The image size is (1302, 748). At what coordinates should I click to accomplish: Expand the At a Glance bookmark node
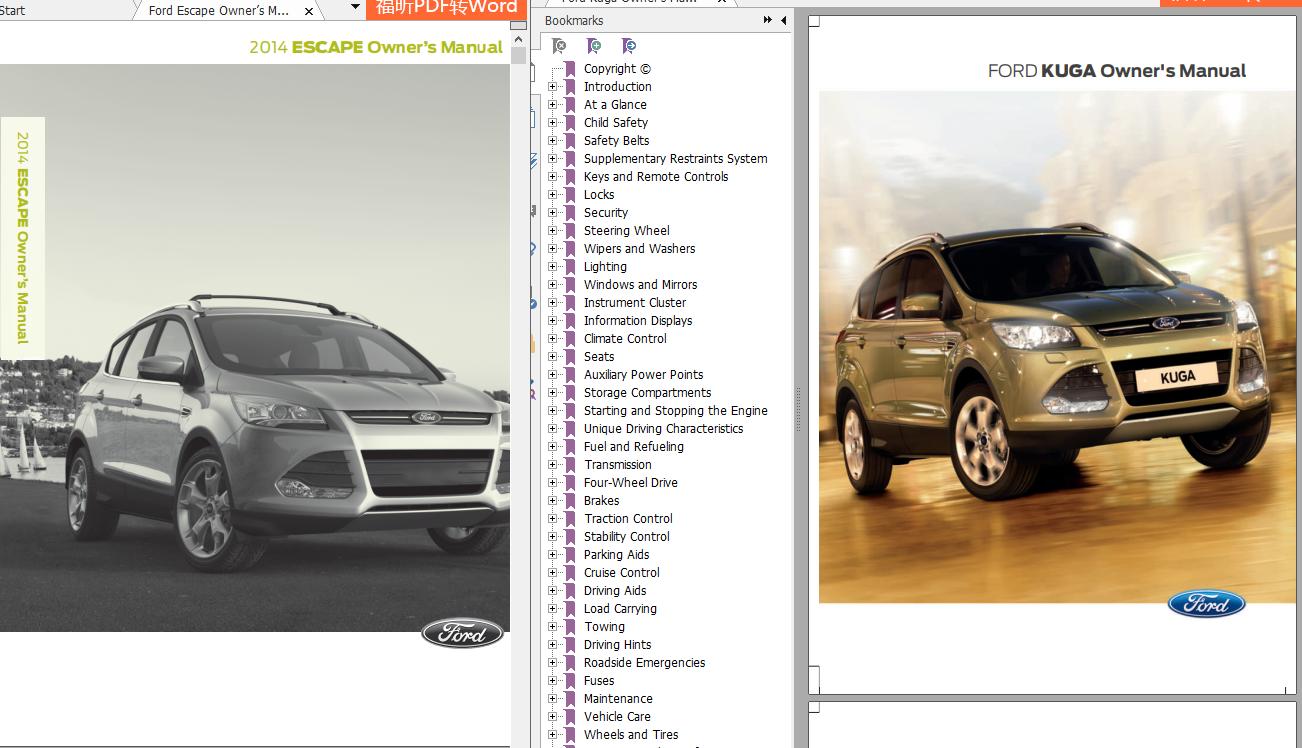[x=553, y=105]
